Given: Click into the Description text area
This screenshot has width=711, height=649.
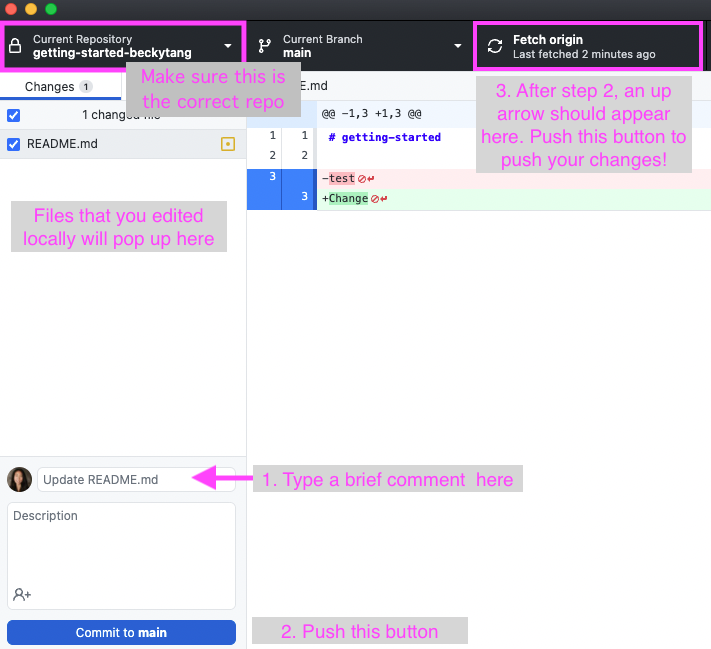Looking at the screenshot, I should (121, 545).
